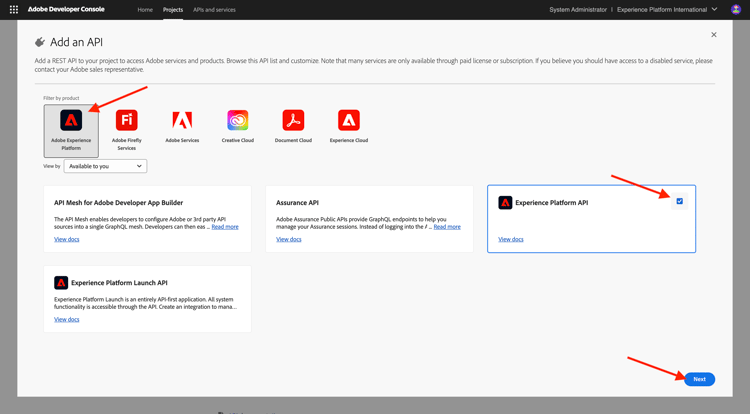Screen dimensions: 750x414
Task: Filter by Adobe Services product
Action: (x=182, y=127)
